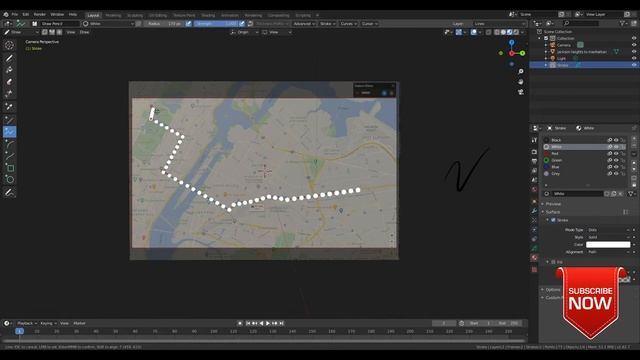Select the Green material row
This screenshot has height=360, width=640.
point(584,160)
